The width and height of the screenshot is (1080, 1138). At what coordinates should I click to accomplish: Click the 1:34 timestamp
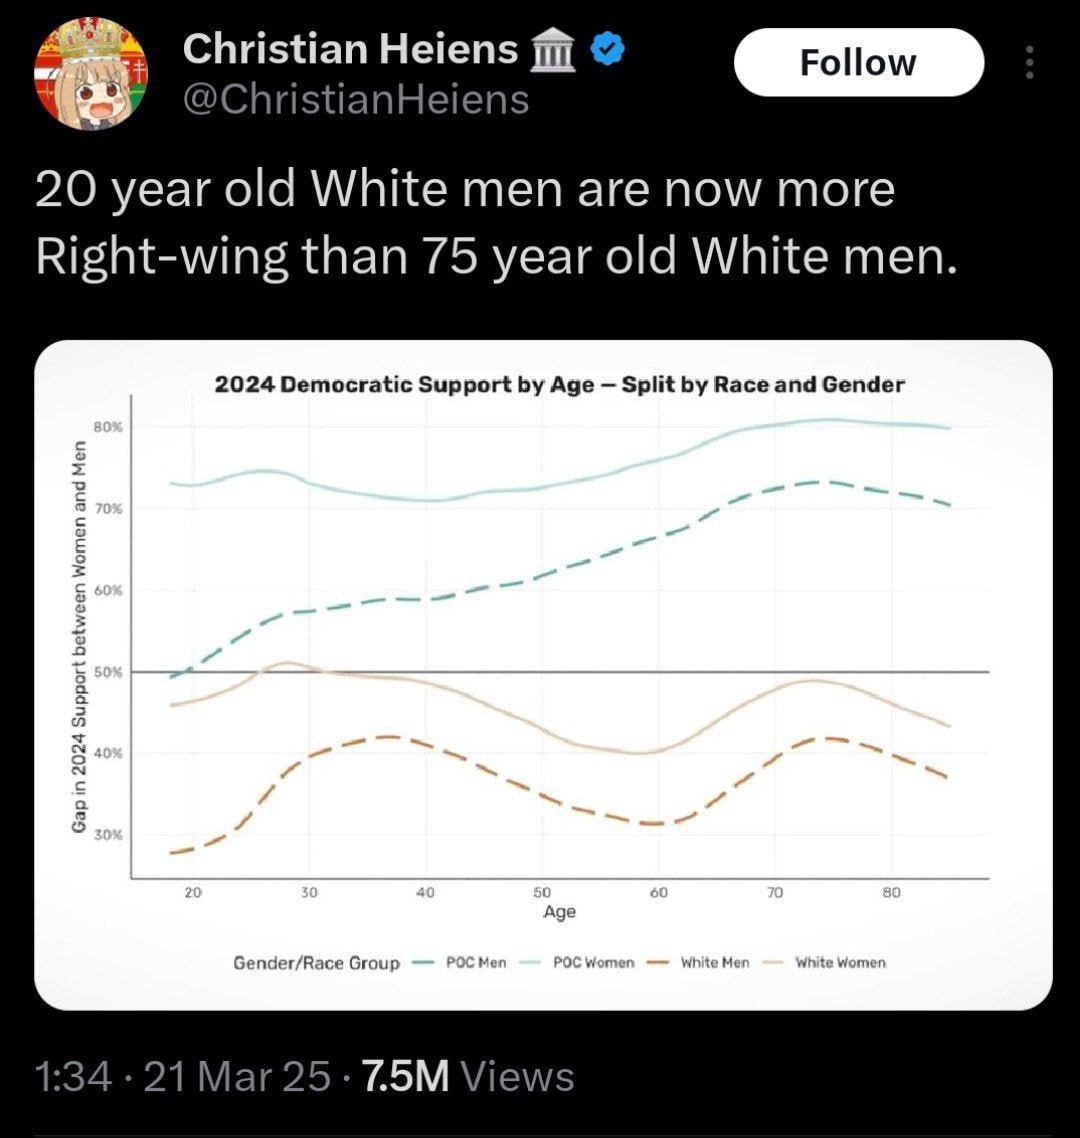(66, 1077)
